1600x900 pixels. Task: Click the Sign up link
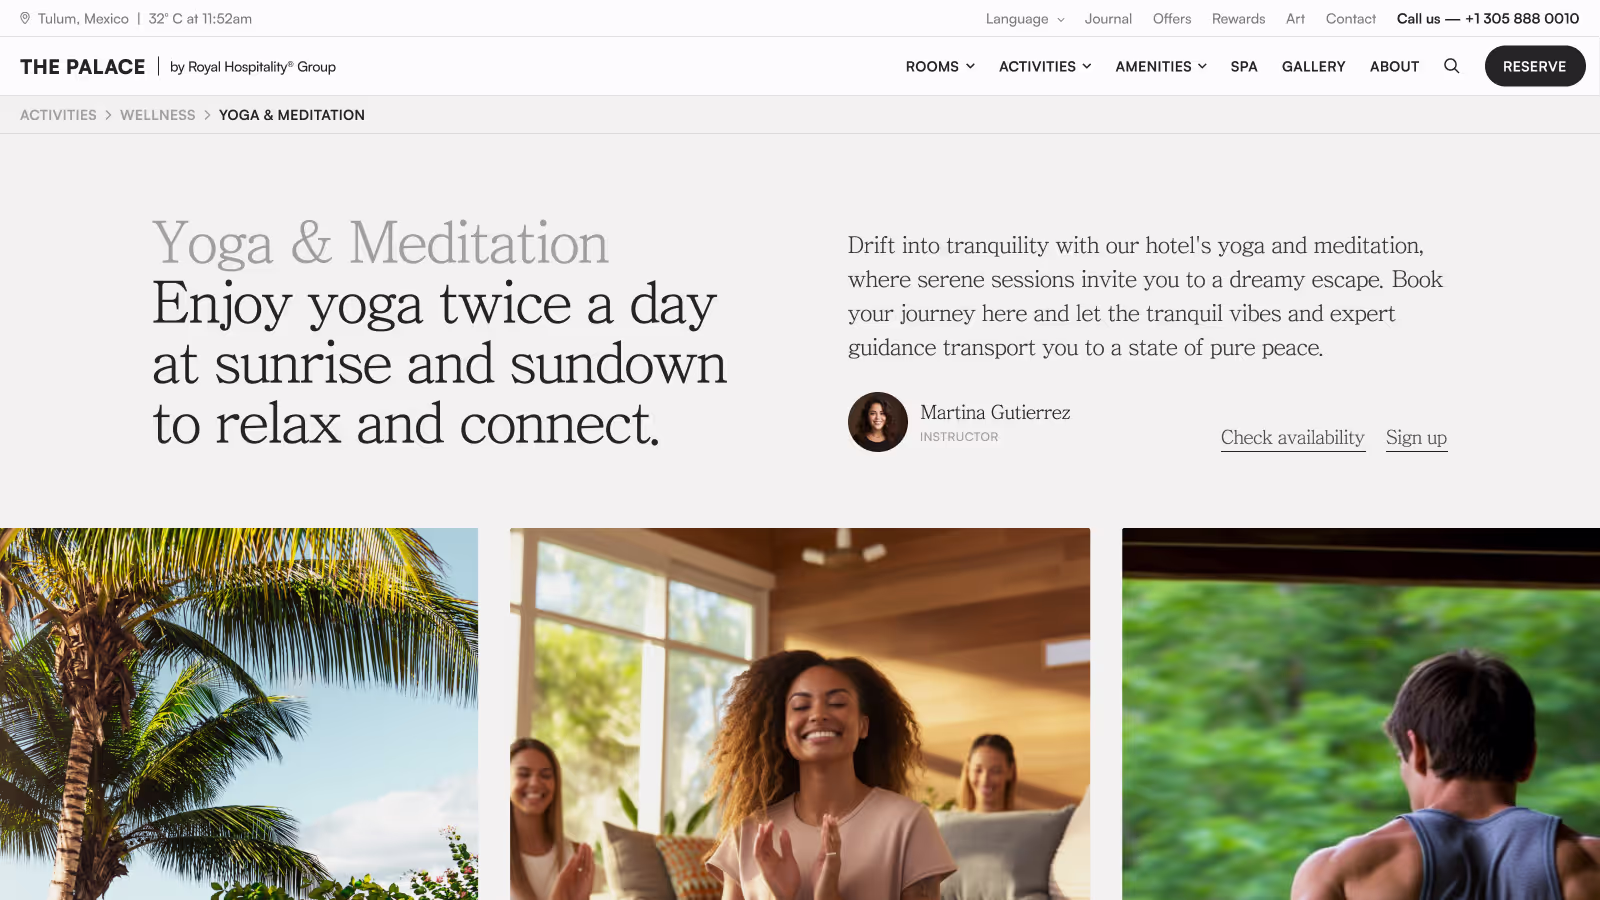point(1416,438)
